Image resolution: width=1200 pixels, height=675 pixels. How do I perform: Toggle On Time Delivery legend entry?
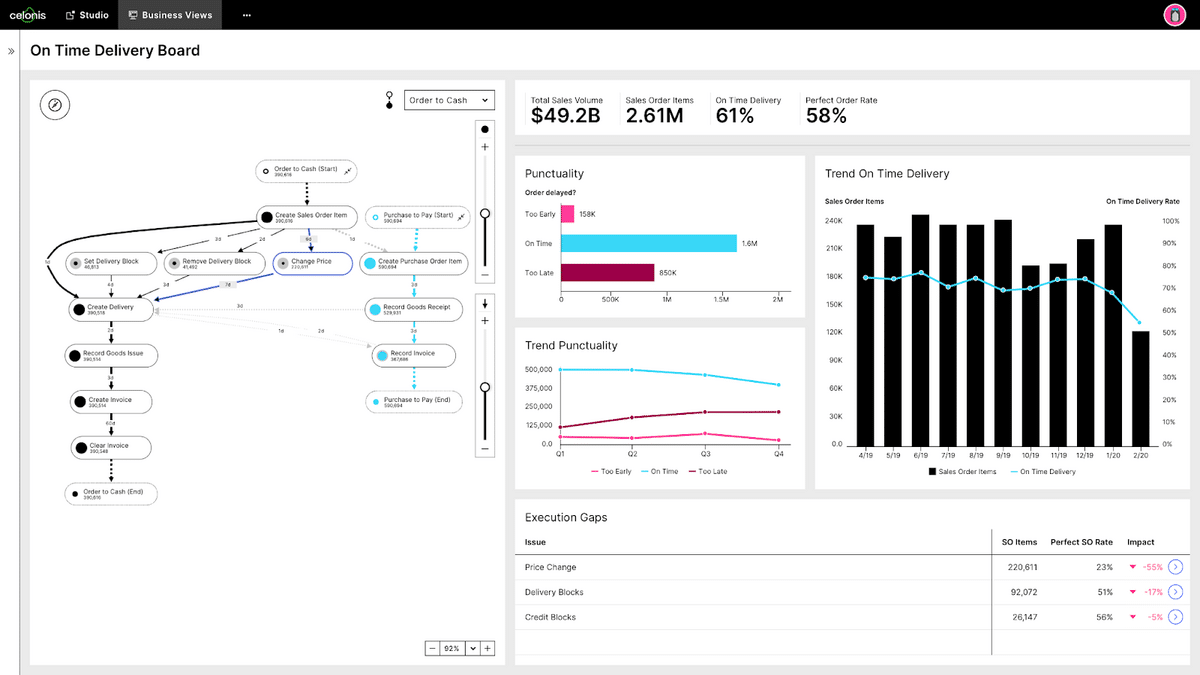[1043, 471]
